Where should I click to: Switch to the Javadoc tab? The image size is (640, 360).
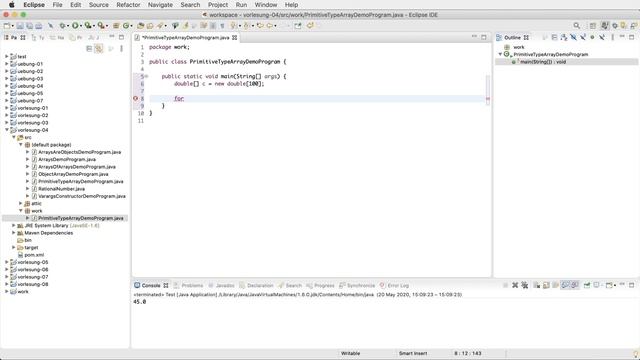click(x=222, y=285)
